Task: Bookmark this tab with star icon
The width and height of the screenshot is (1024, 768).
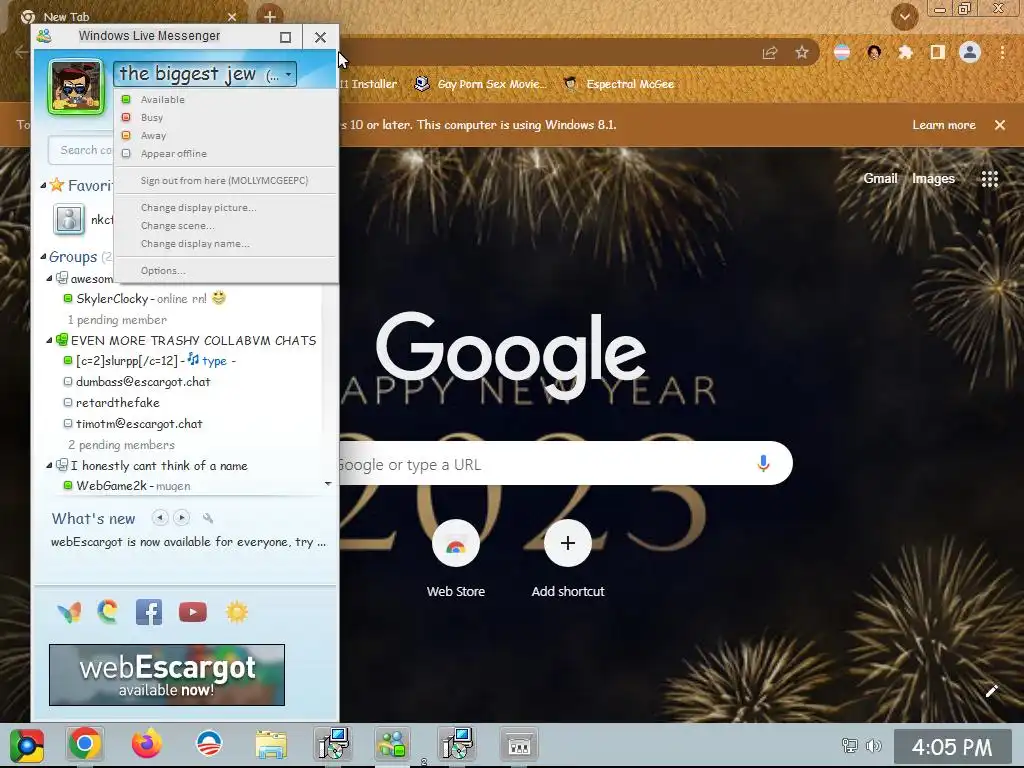Action: 802,53
